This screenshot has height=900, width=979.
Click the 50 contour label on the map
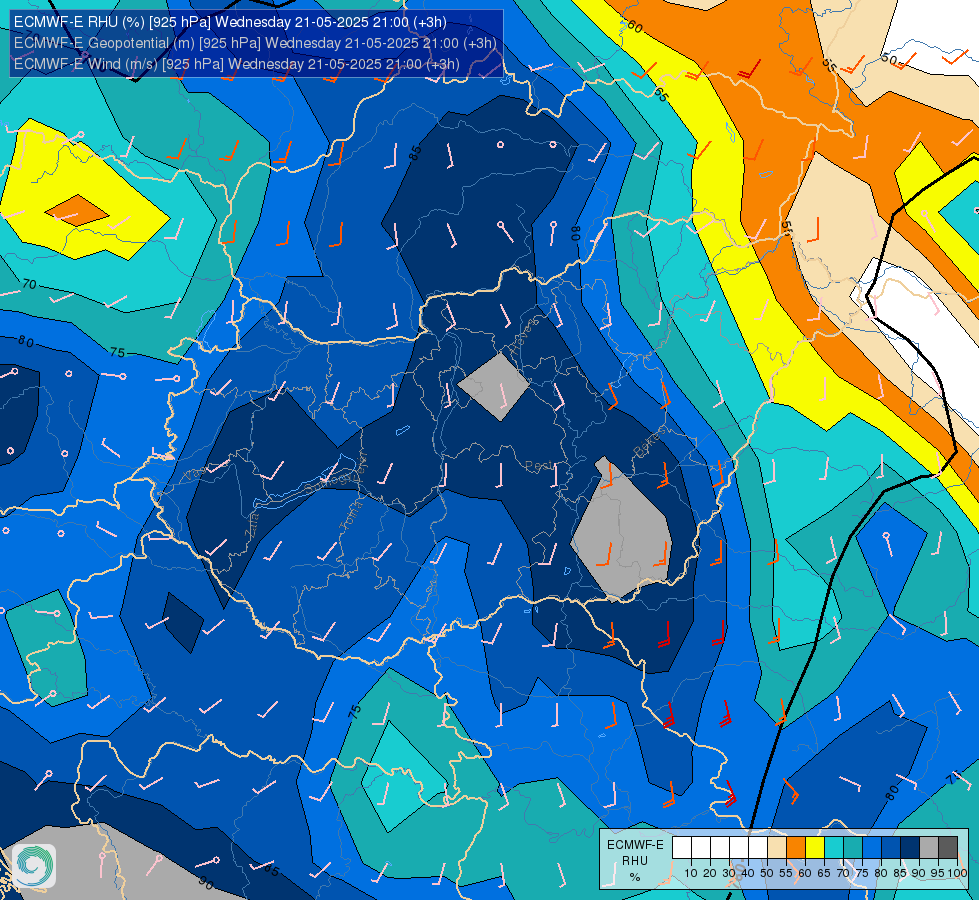tap(889, 59)
